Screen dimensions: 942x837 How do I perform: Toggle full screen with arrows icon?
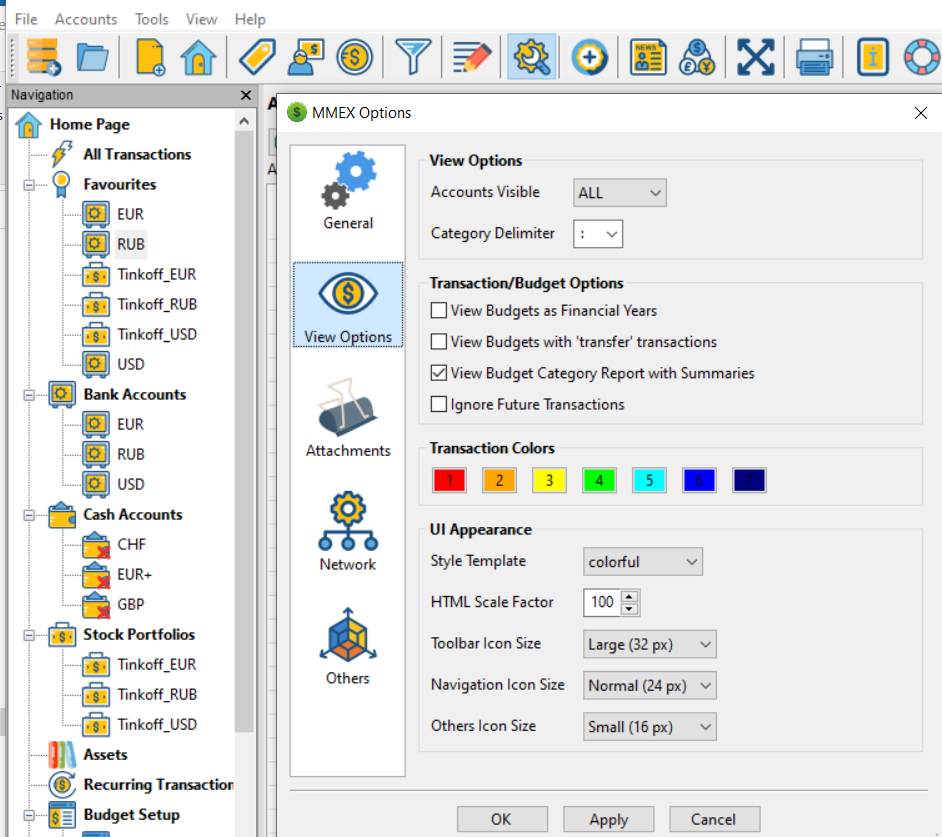point(755,57)
